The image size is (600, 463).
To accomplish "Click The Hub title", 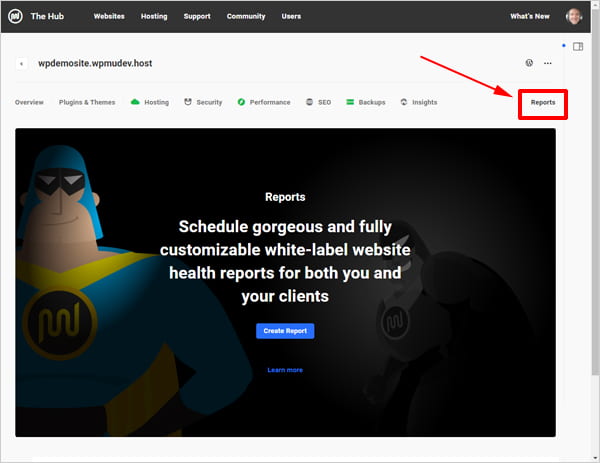I will pyautogui.click(x=47, y=16).
